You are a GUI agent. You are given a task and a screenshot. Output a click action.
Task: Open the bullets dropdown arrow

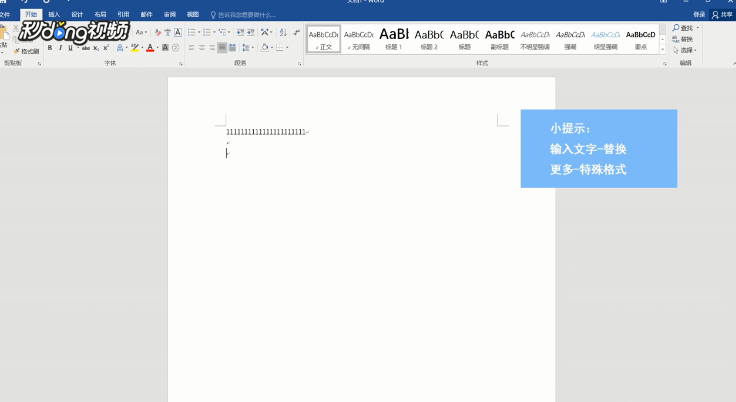pos(199,32)
